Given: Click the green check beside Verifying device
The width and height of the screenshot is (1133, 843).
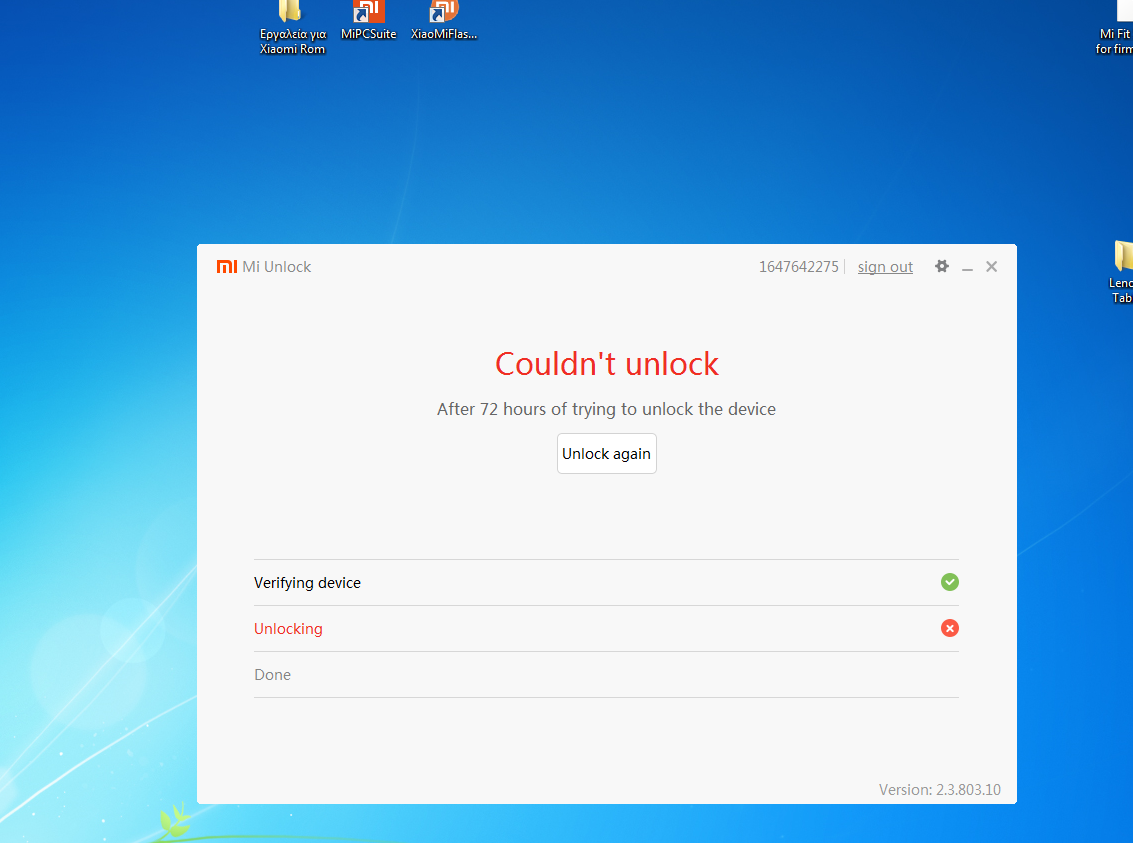Looking at the screenshot, I should pos(949,582).
